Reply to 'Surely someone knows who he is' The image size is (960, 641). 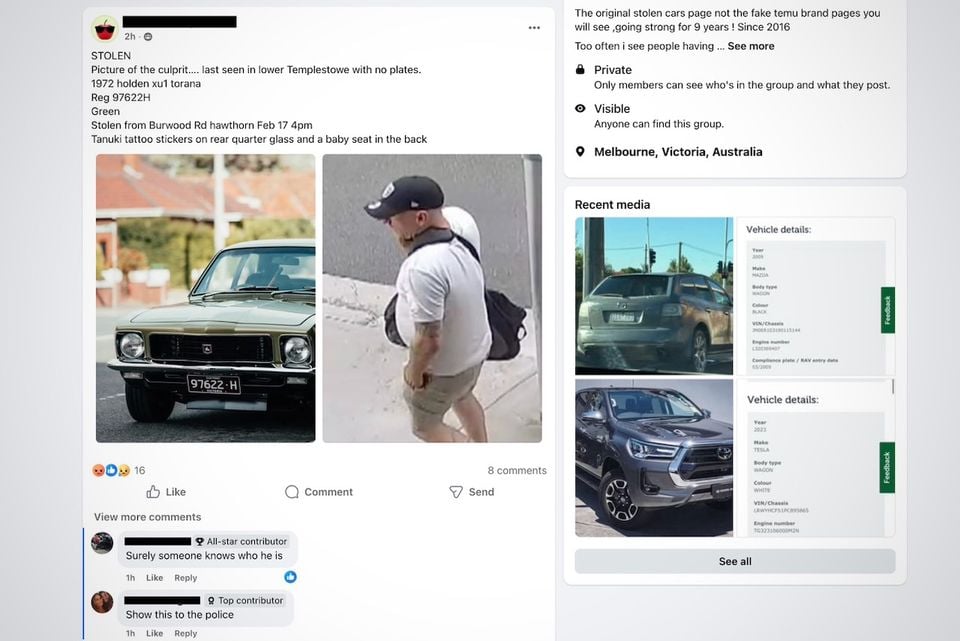(186, 577)
